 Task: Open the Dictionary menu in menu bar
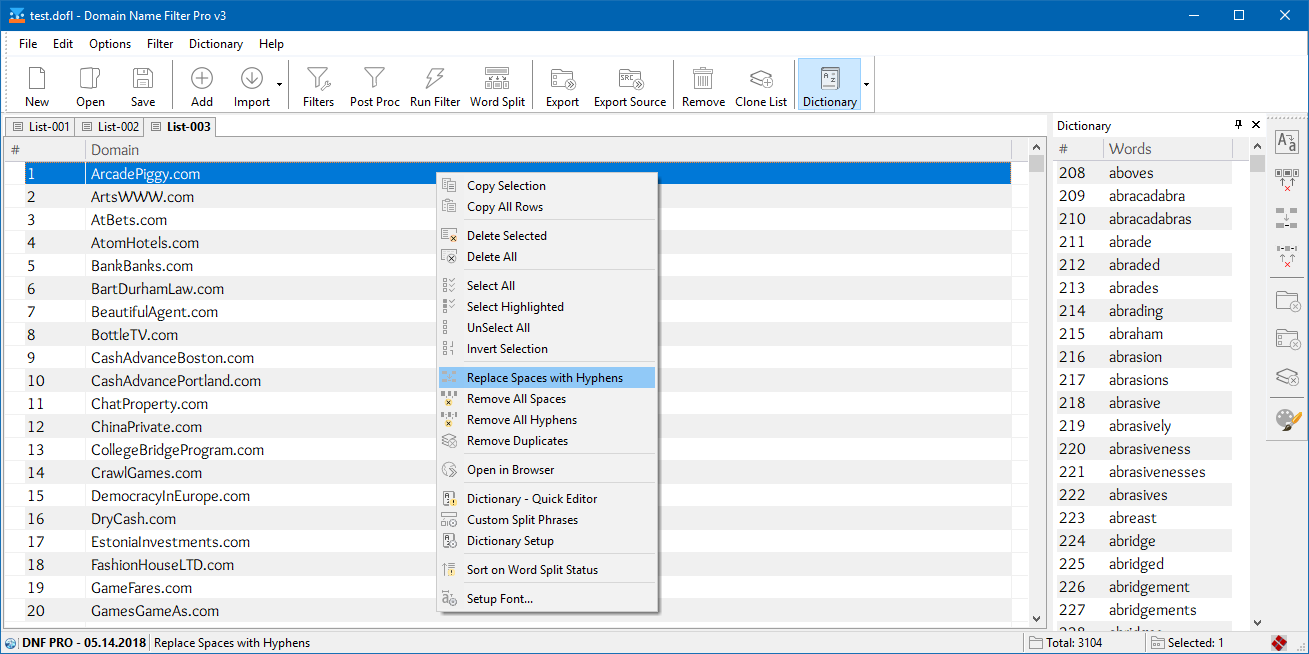[216, 44]
